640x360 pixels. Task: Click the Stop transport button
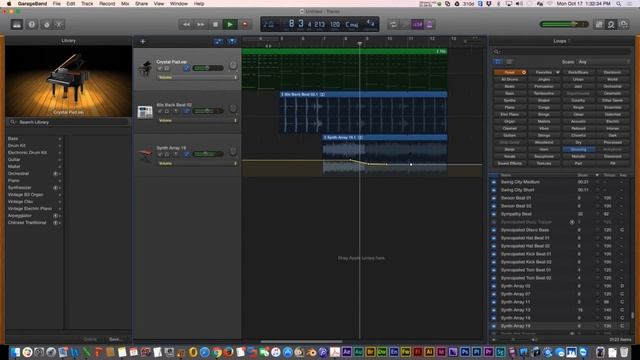[x=215, y=24]
